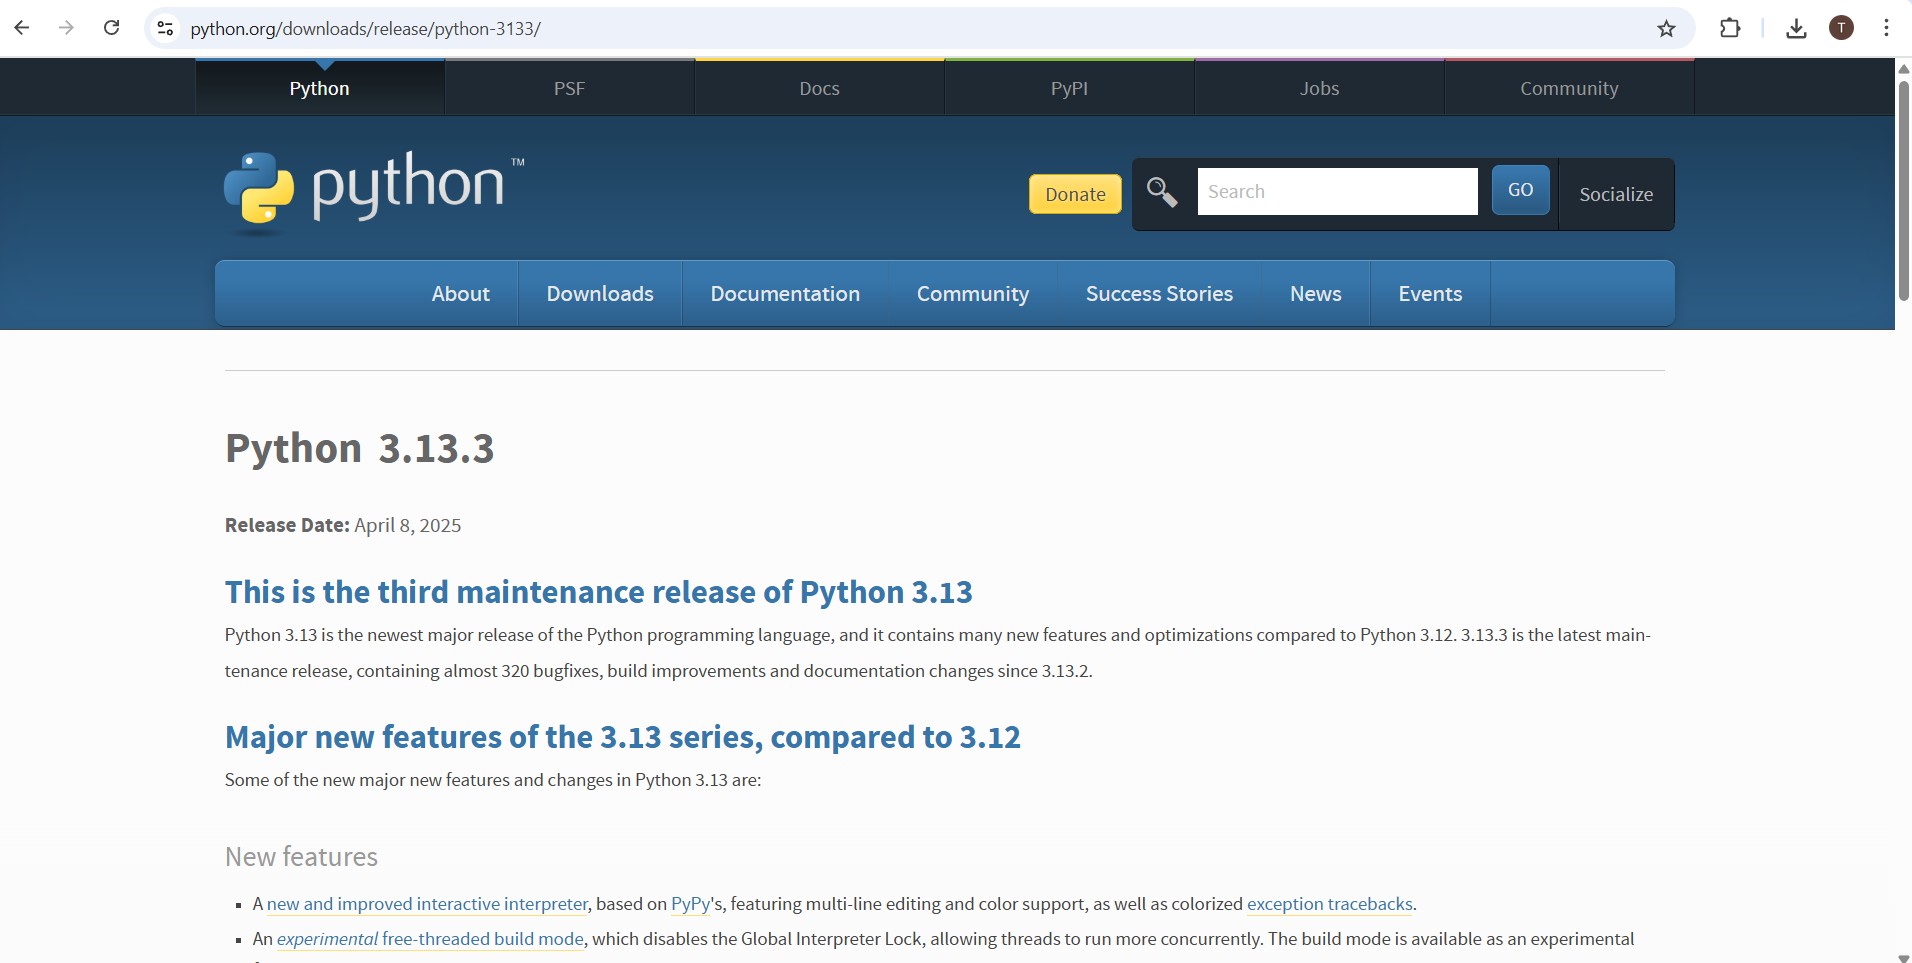Switch to the PyPI top tab
The image size is (1912, 963).
(1070, 88)
